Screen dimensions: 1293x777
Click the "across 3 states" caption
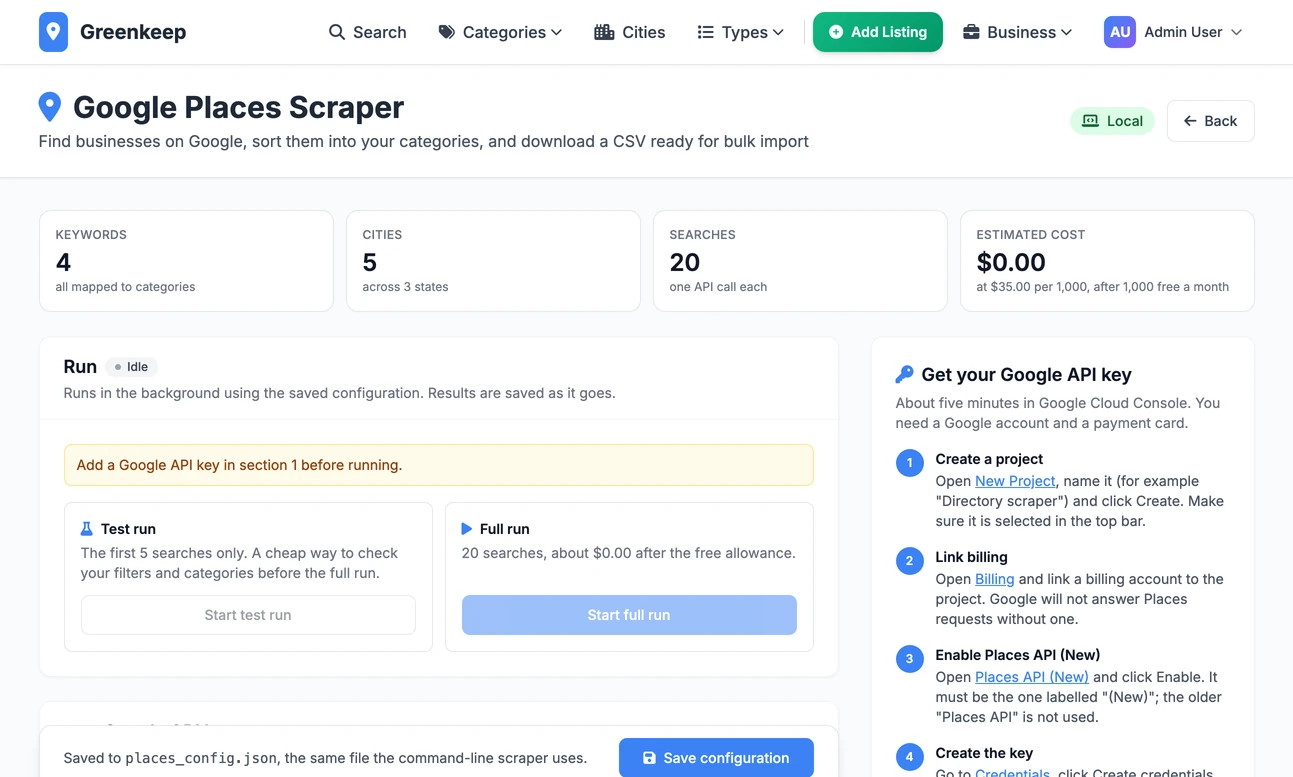[x=405, y=287]
